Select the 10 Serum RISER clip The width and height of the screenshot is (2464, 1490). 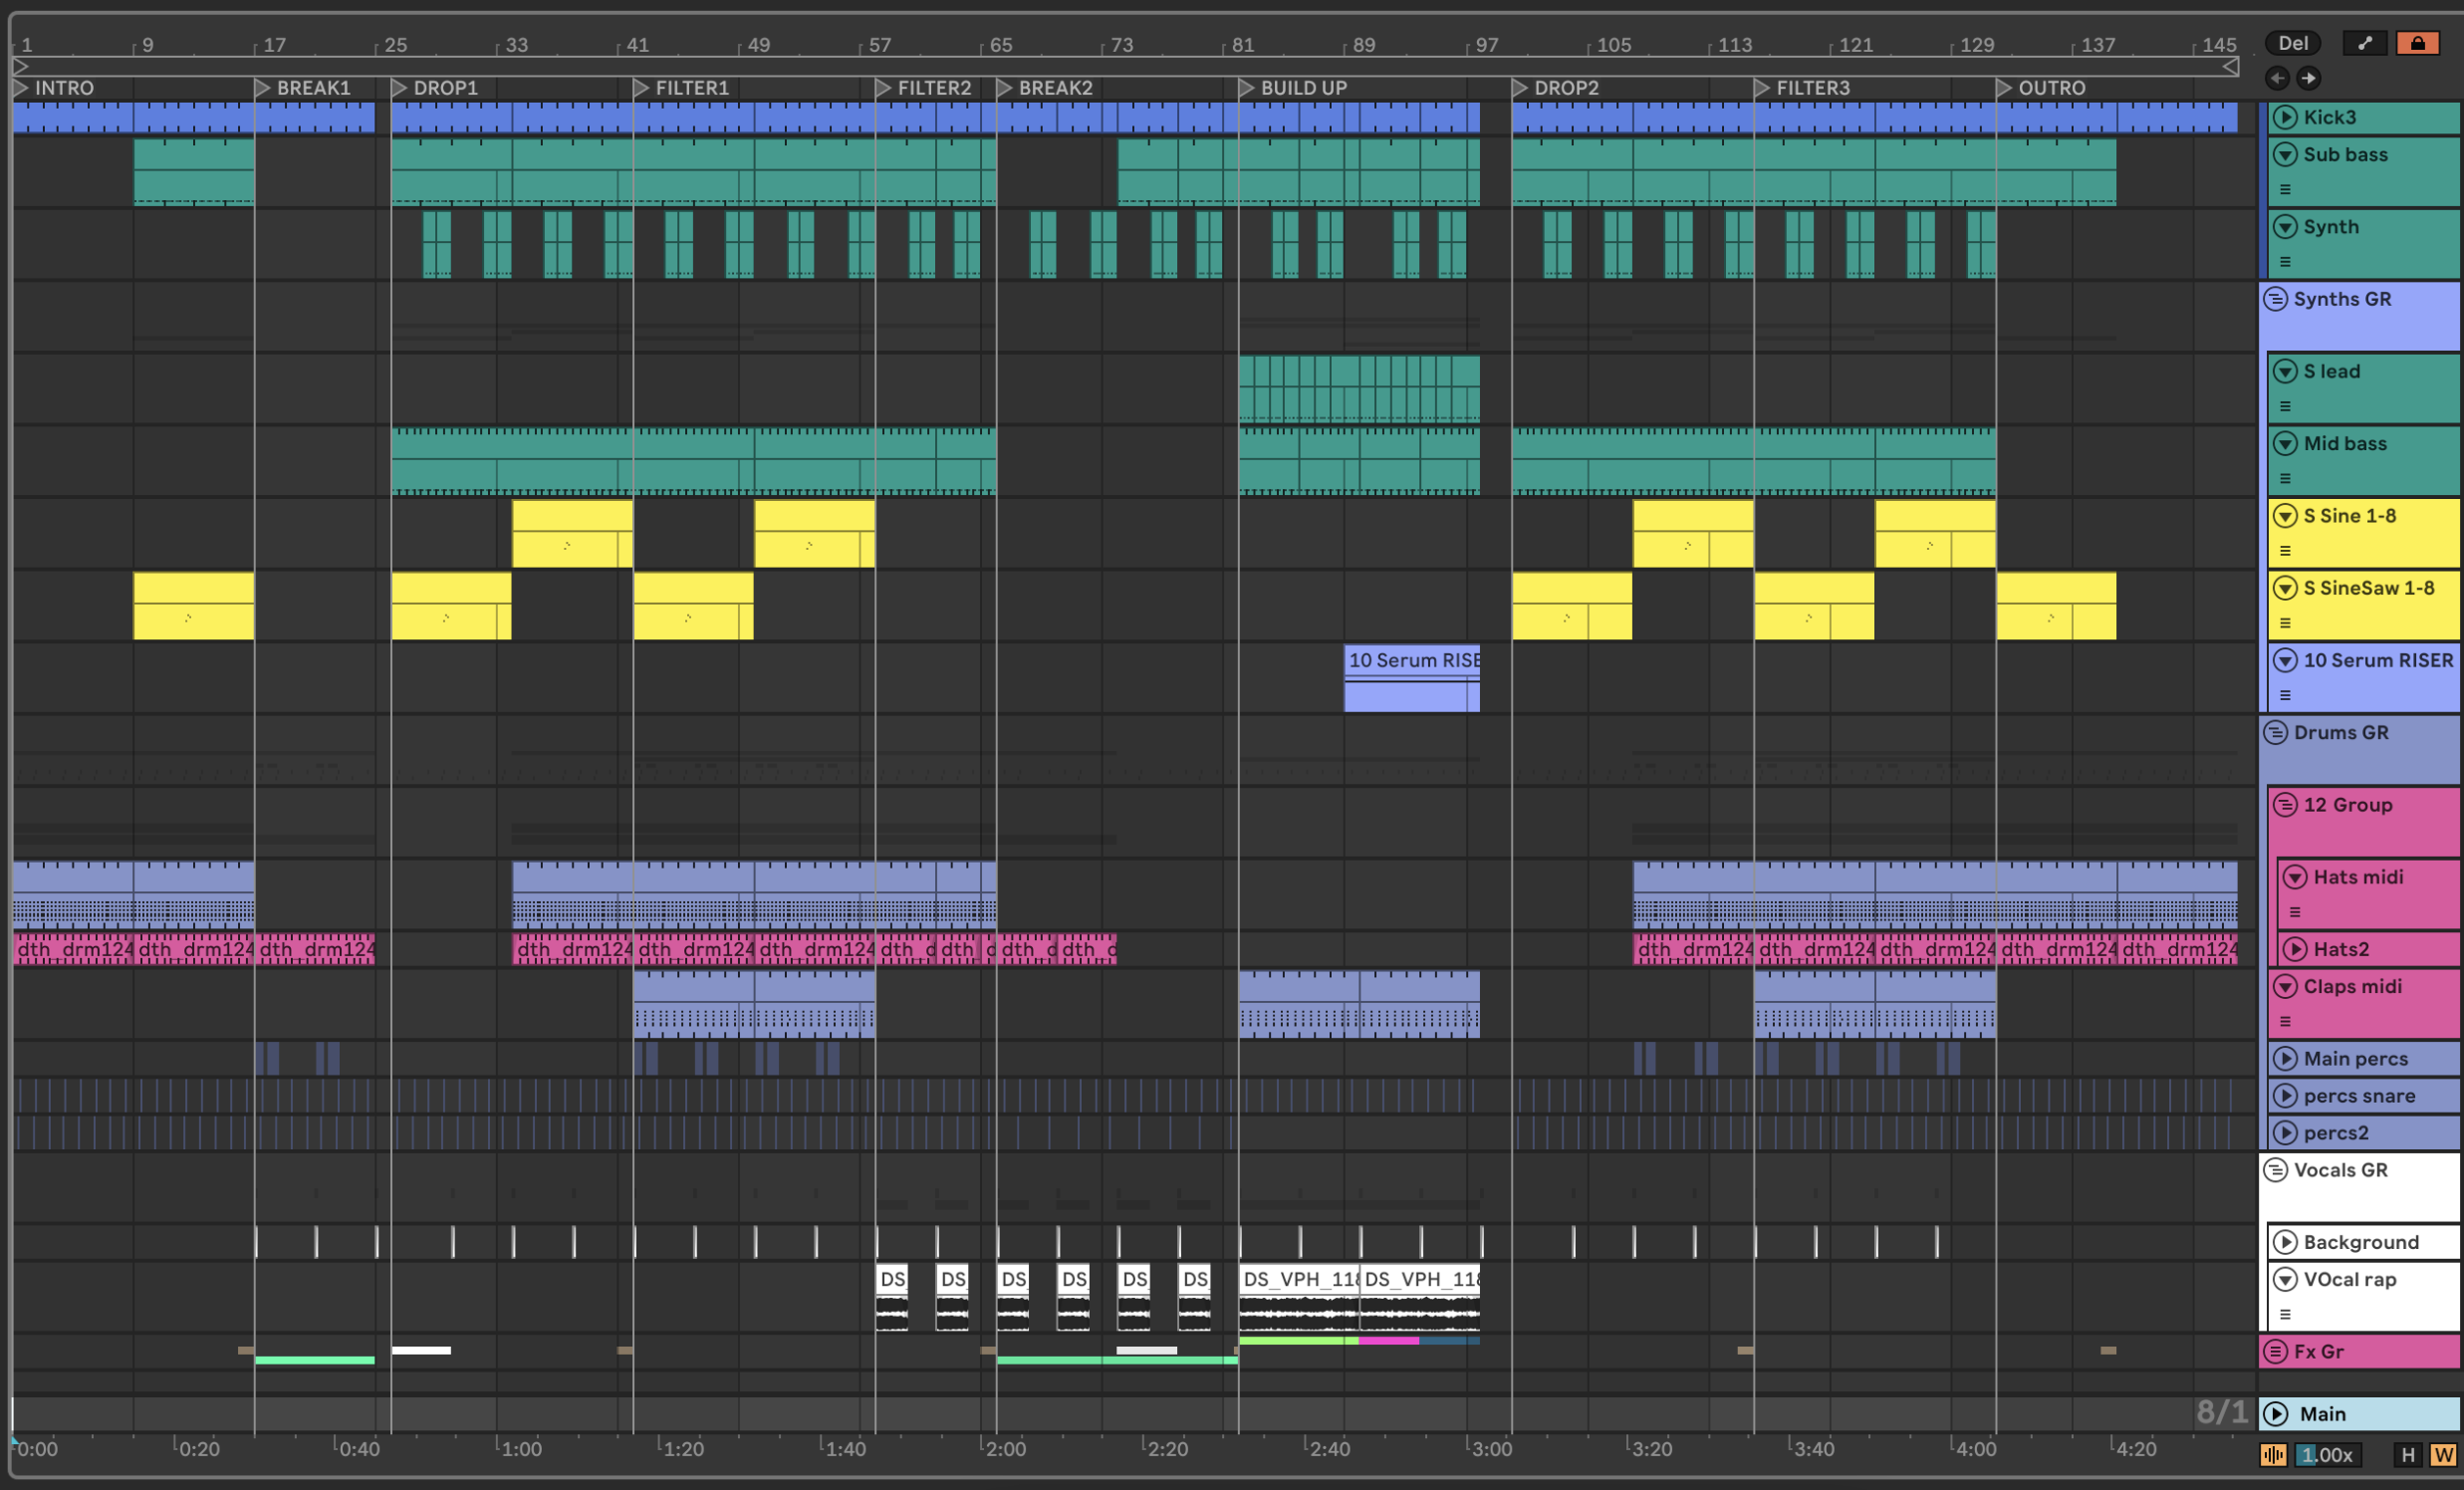click(1411, 661)
